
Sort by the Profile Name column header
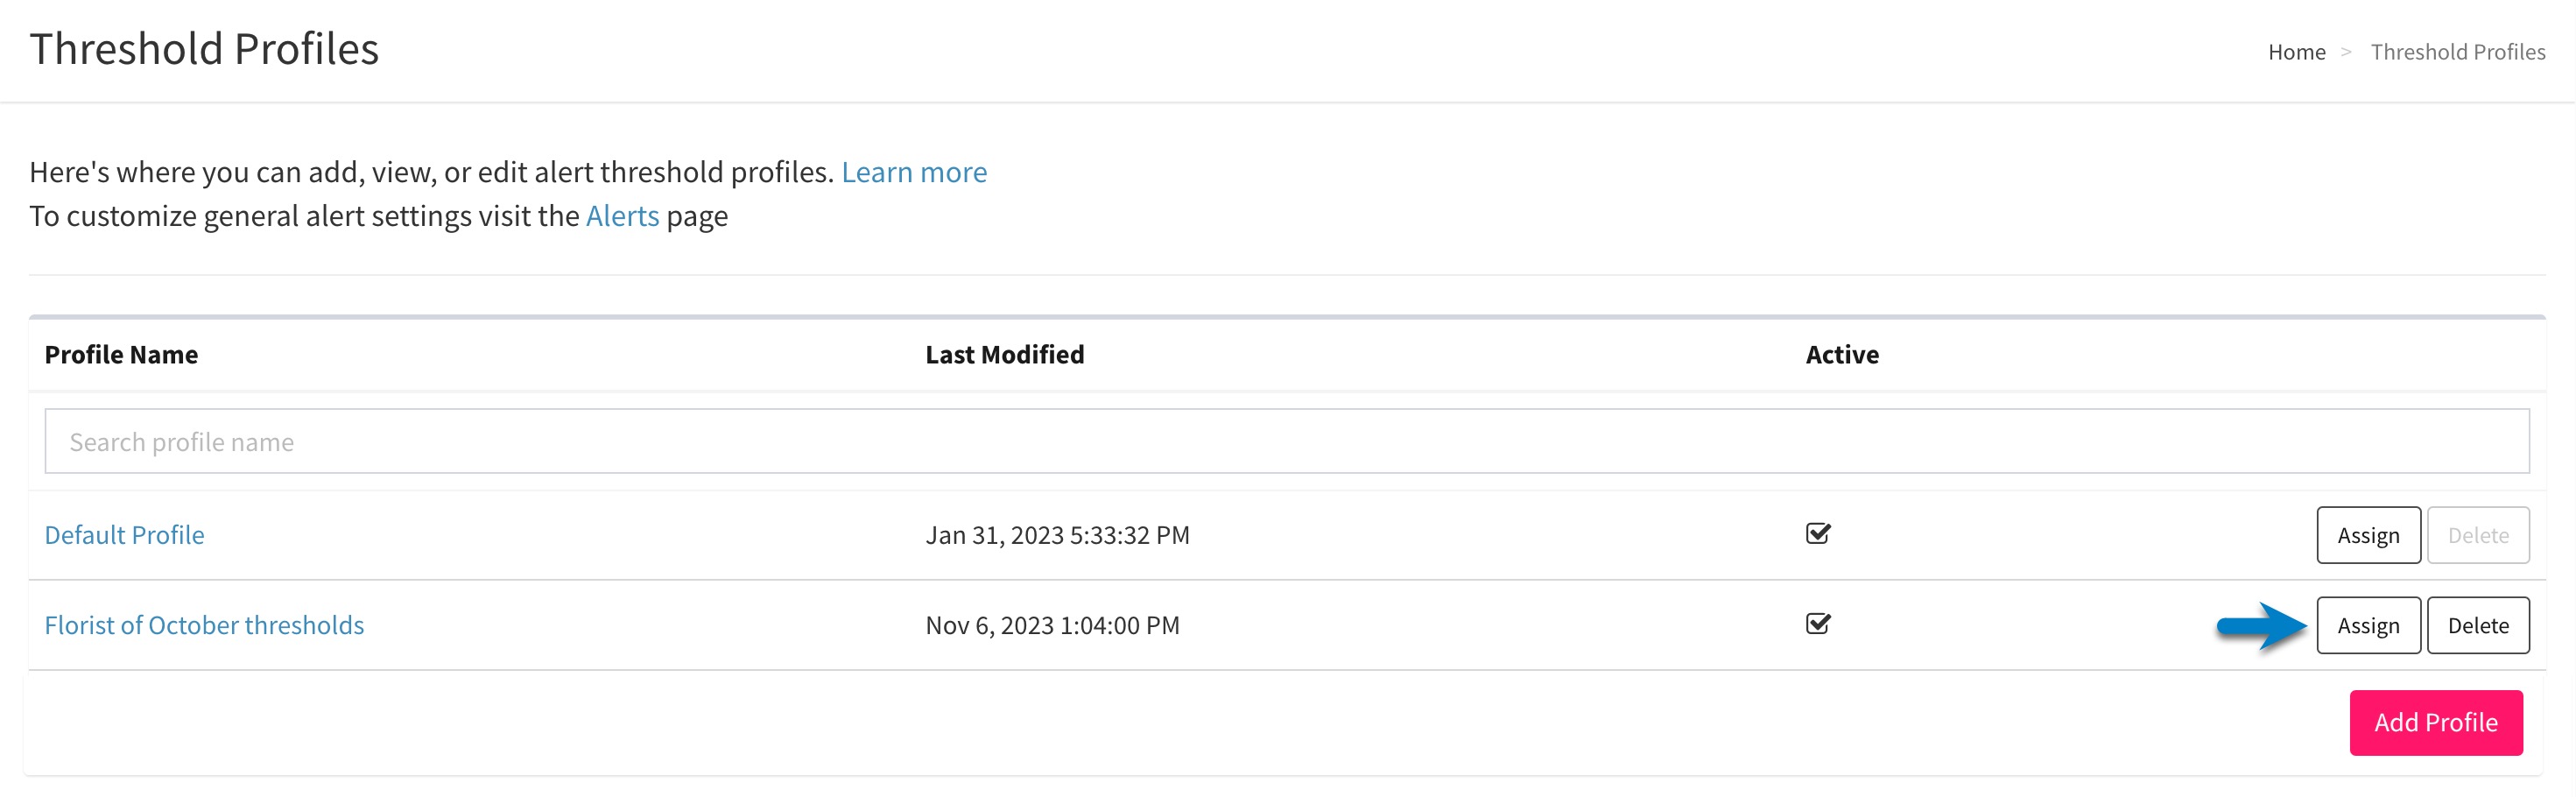tap(120, 354)
